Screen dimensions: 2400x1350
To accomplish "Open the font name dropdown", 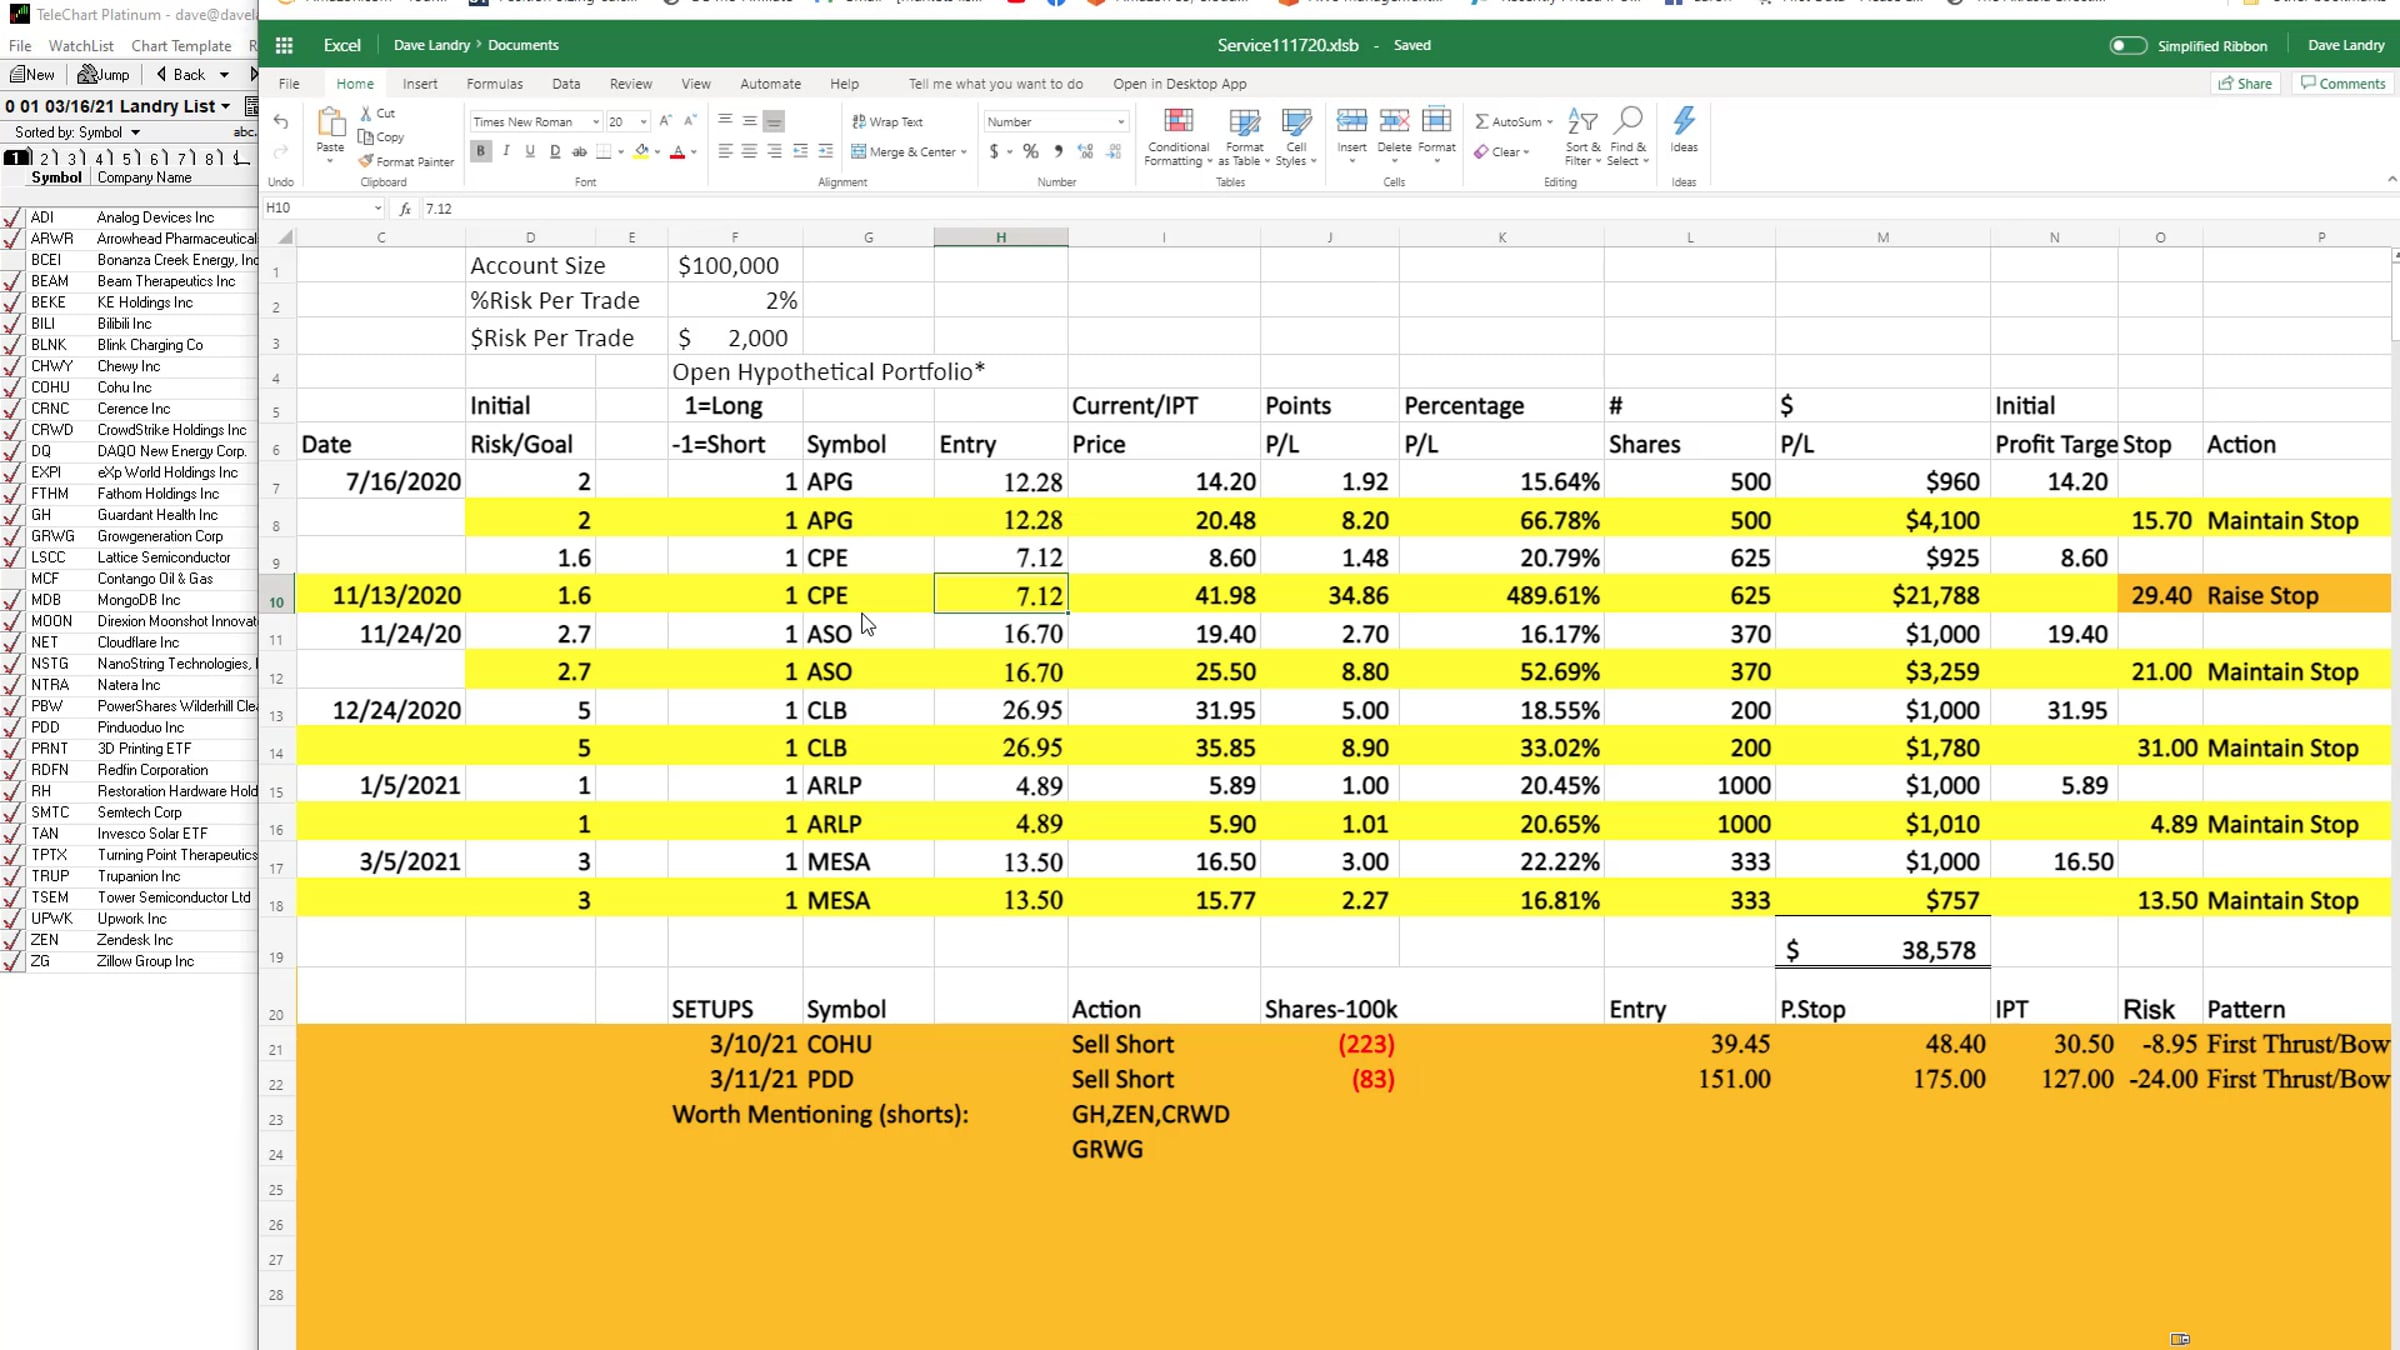I will point(596,122).
